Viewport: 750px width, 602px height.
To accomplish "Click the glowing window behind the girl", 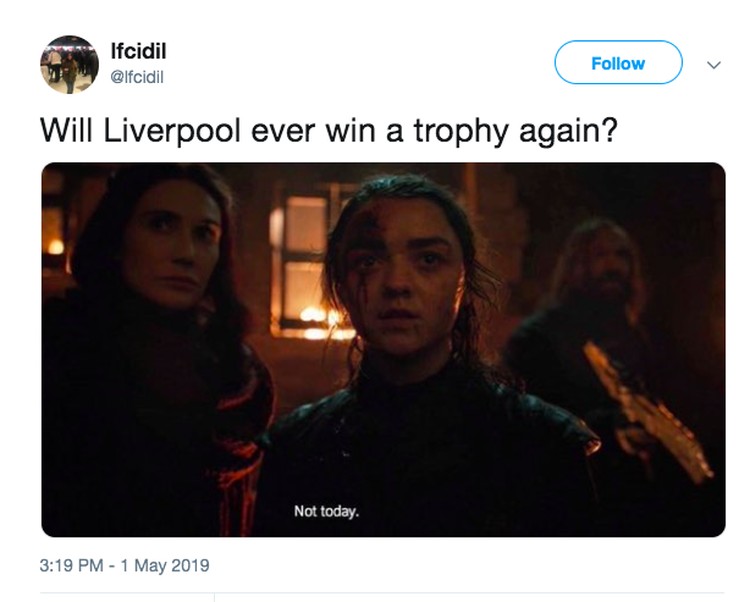I will [x=304, y=253].
